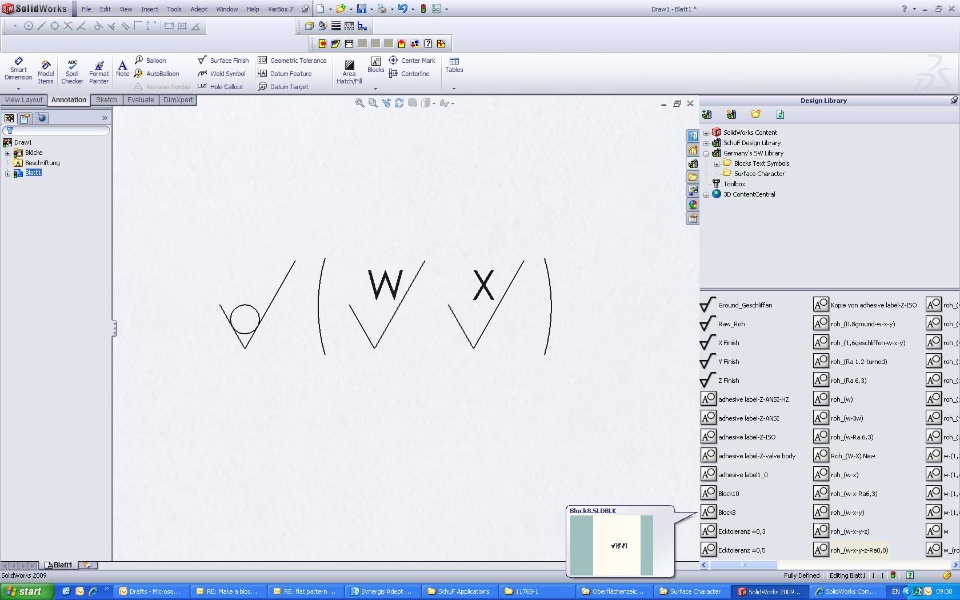Add a Balloon annotation
The height and width of the screenshot is (600, 960).
point(151,60)
